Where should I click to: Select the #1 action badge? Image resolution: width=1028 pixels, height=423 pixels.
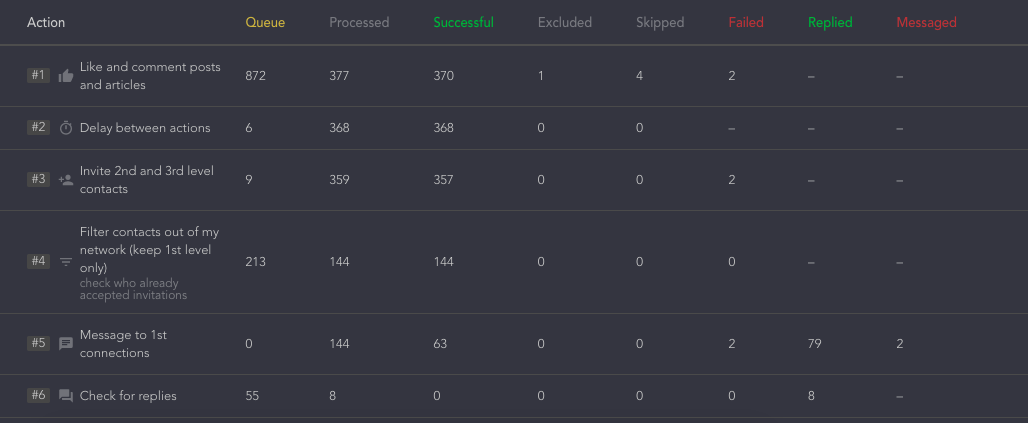[38, 75]
